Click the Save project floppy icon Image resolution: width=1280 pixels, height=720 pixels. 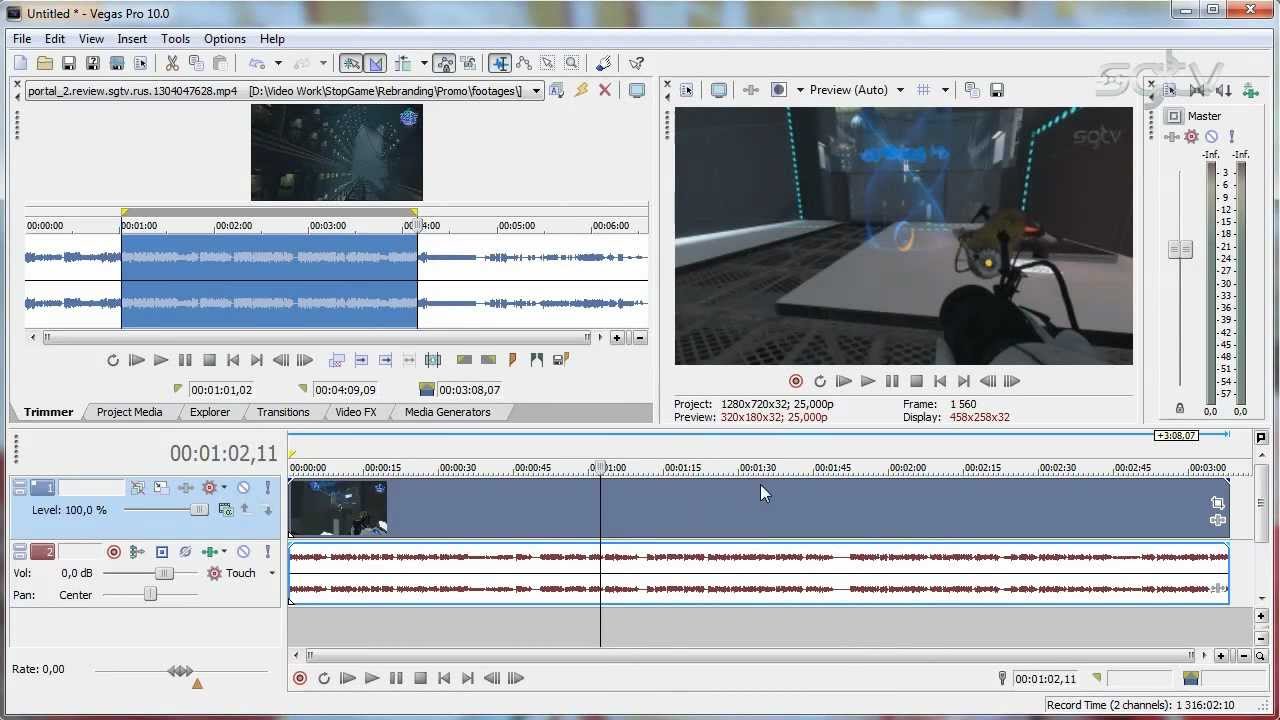point(69,63)
